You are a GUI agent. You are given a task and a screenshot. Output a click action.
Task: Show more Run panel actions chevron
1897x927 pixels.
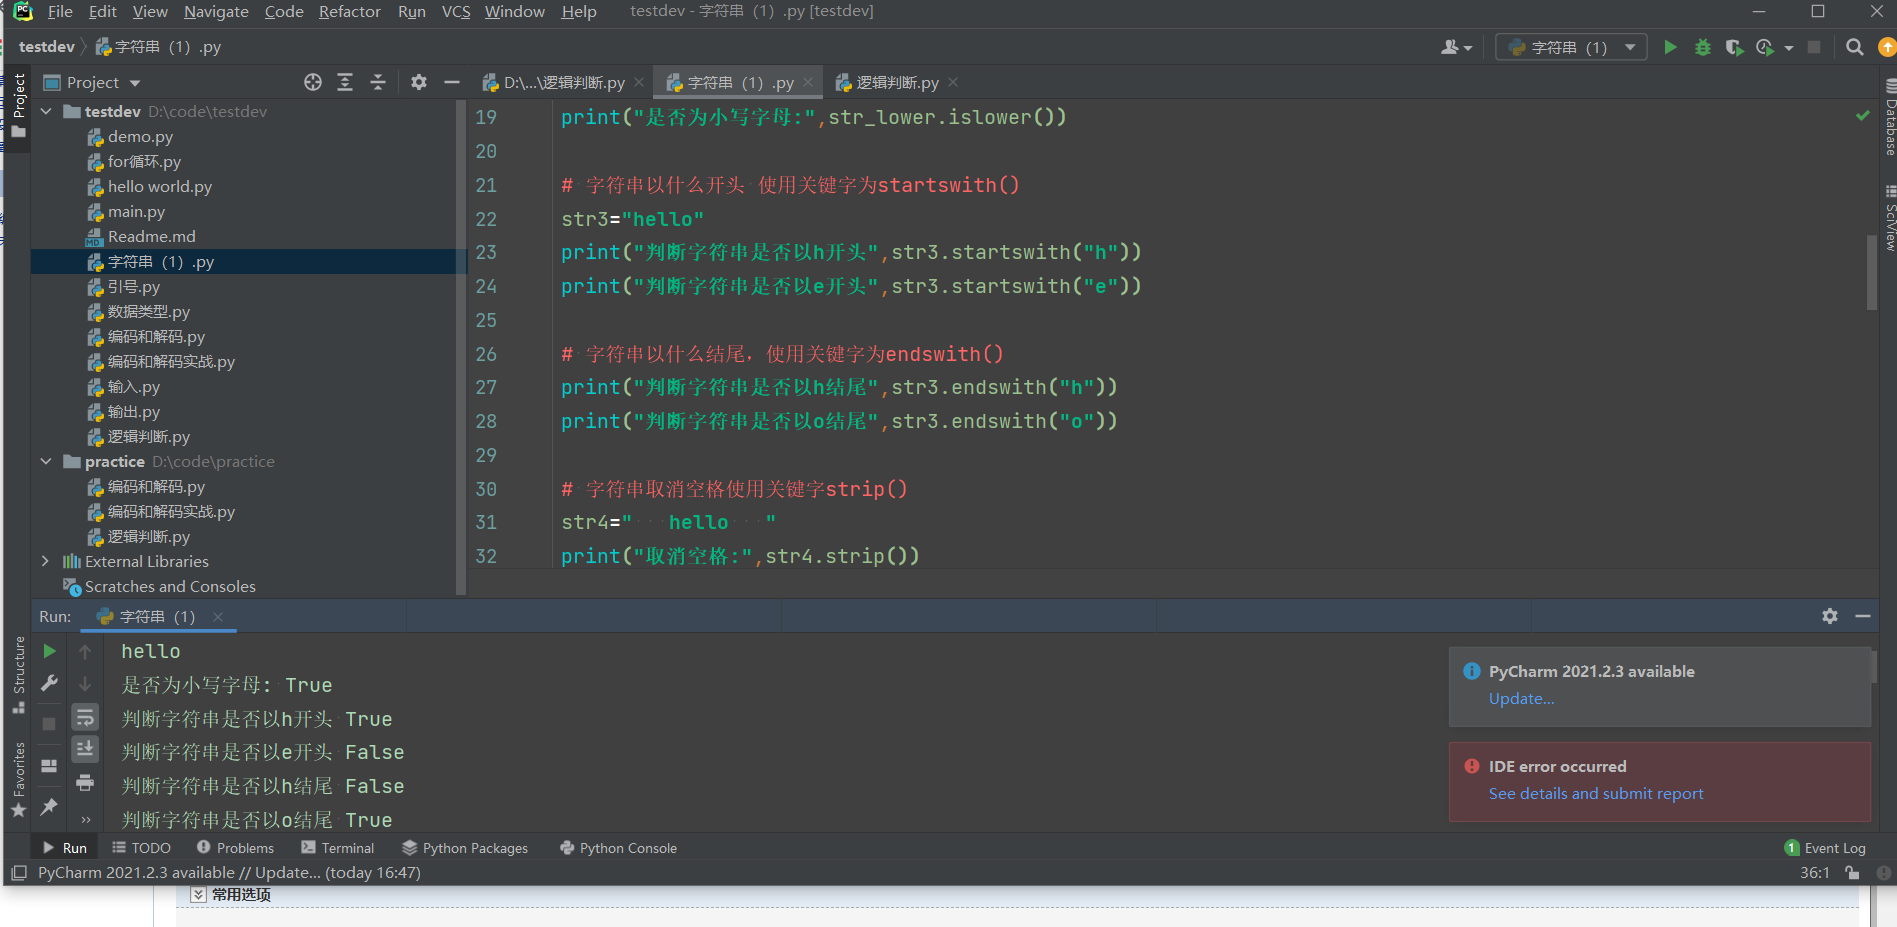[85, 820]
